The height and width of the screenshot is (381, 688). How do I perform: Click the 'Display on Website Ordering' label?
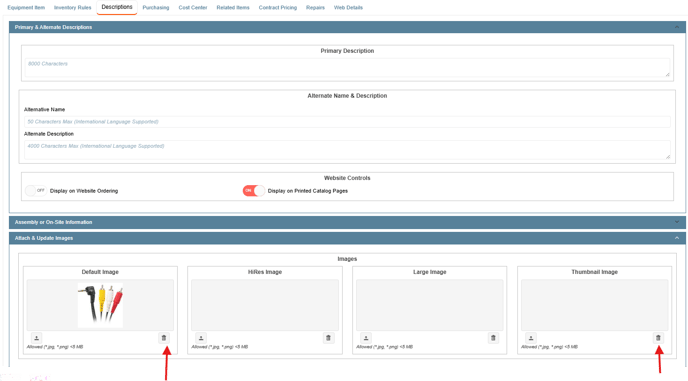click(x=84, y=191)
